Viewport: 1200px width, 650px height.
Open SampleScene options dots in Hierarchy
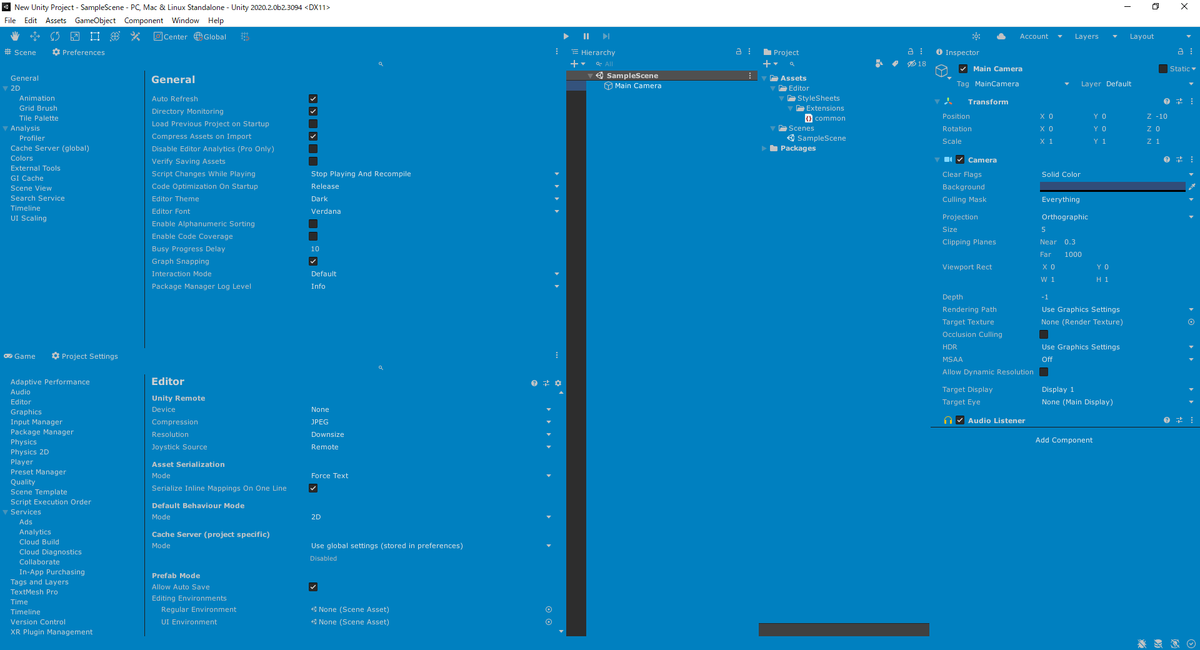pyautogui.click(x=750, y=76)
